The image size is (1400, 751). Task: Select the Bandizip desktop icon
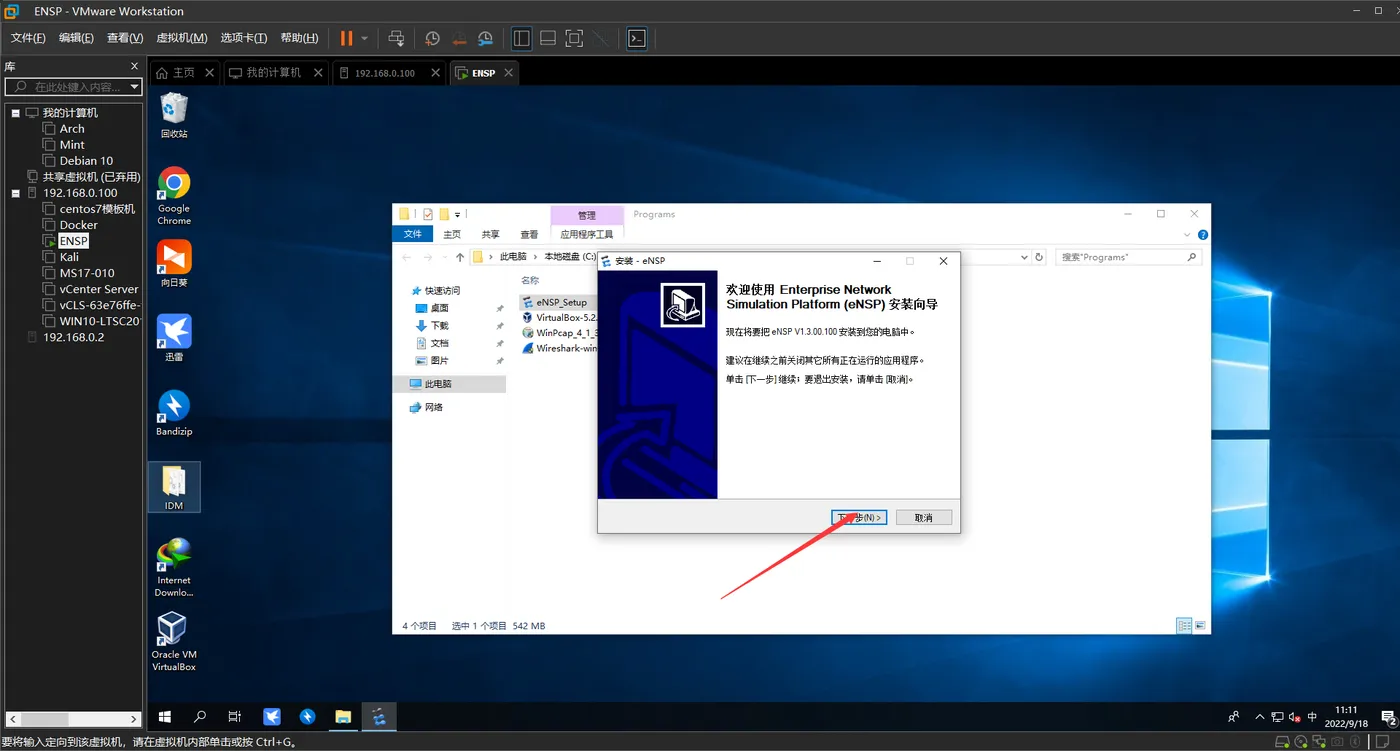174,413
